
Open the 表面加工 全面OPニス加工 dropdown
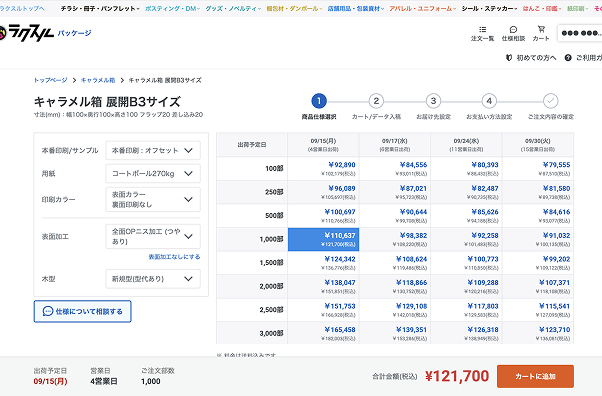tap(153, 236)
